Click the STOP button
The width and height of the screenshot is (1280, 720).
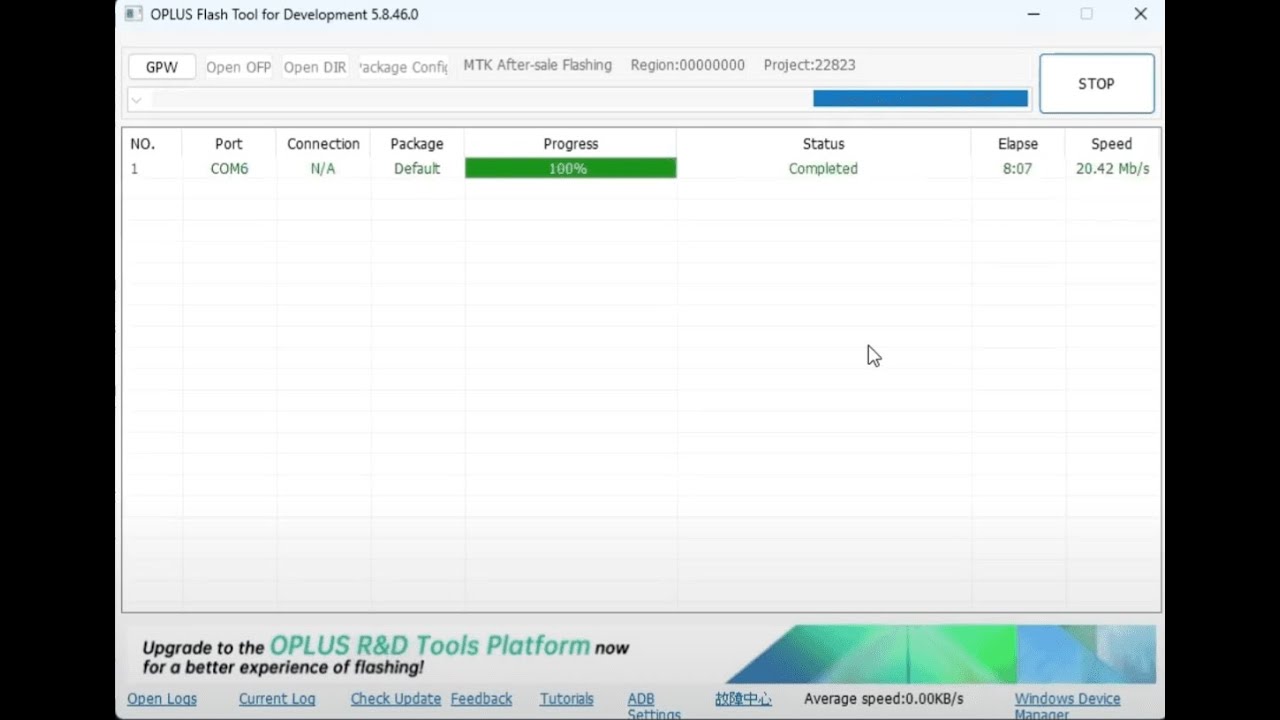pos(1097,84)
